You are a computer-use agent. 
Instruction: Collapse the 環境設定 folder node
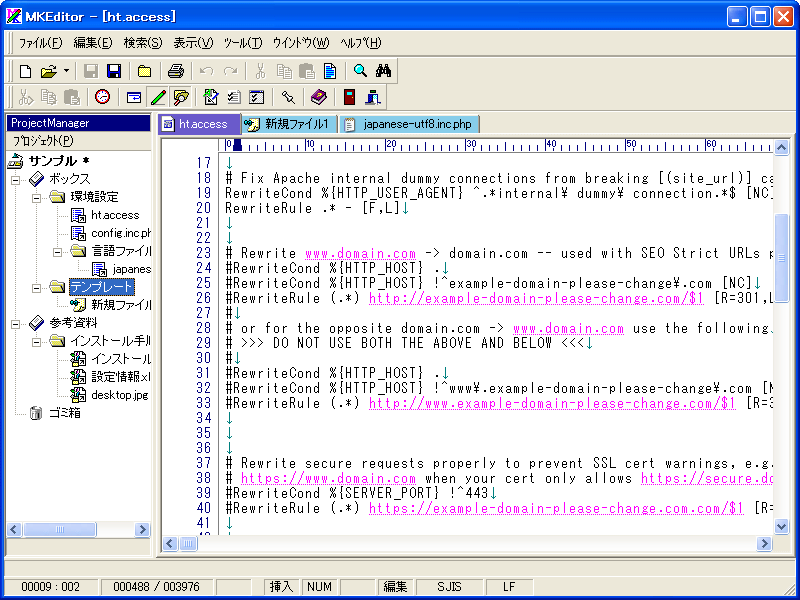point(37,197)
